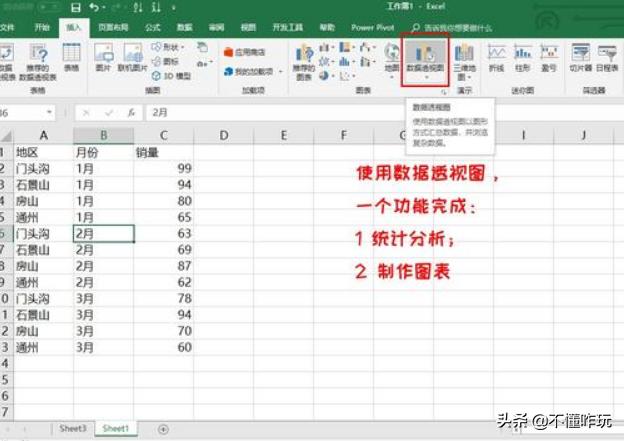Click the Sort ascending A-Z quick access icon
Image resolution: width=624 pixels, height=441 pixels.
coord(138,7)
